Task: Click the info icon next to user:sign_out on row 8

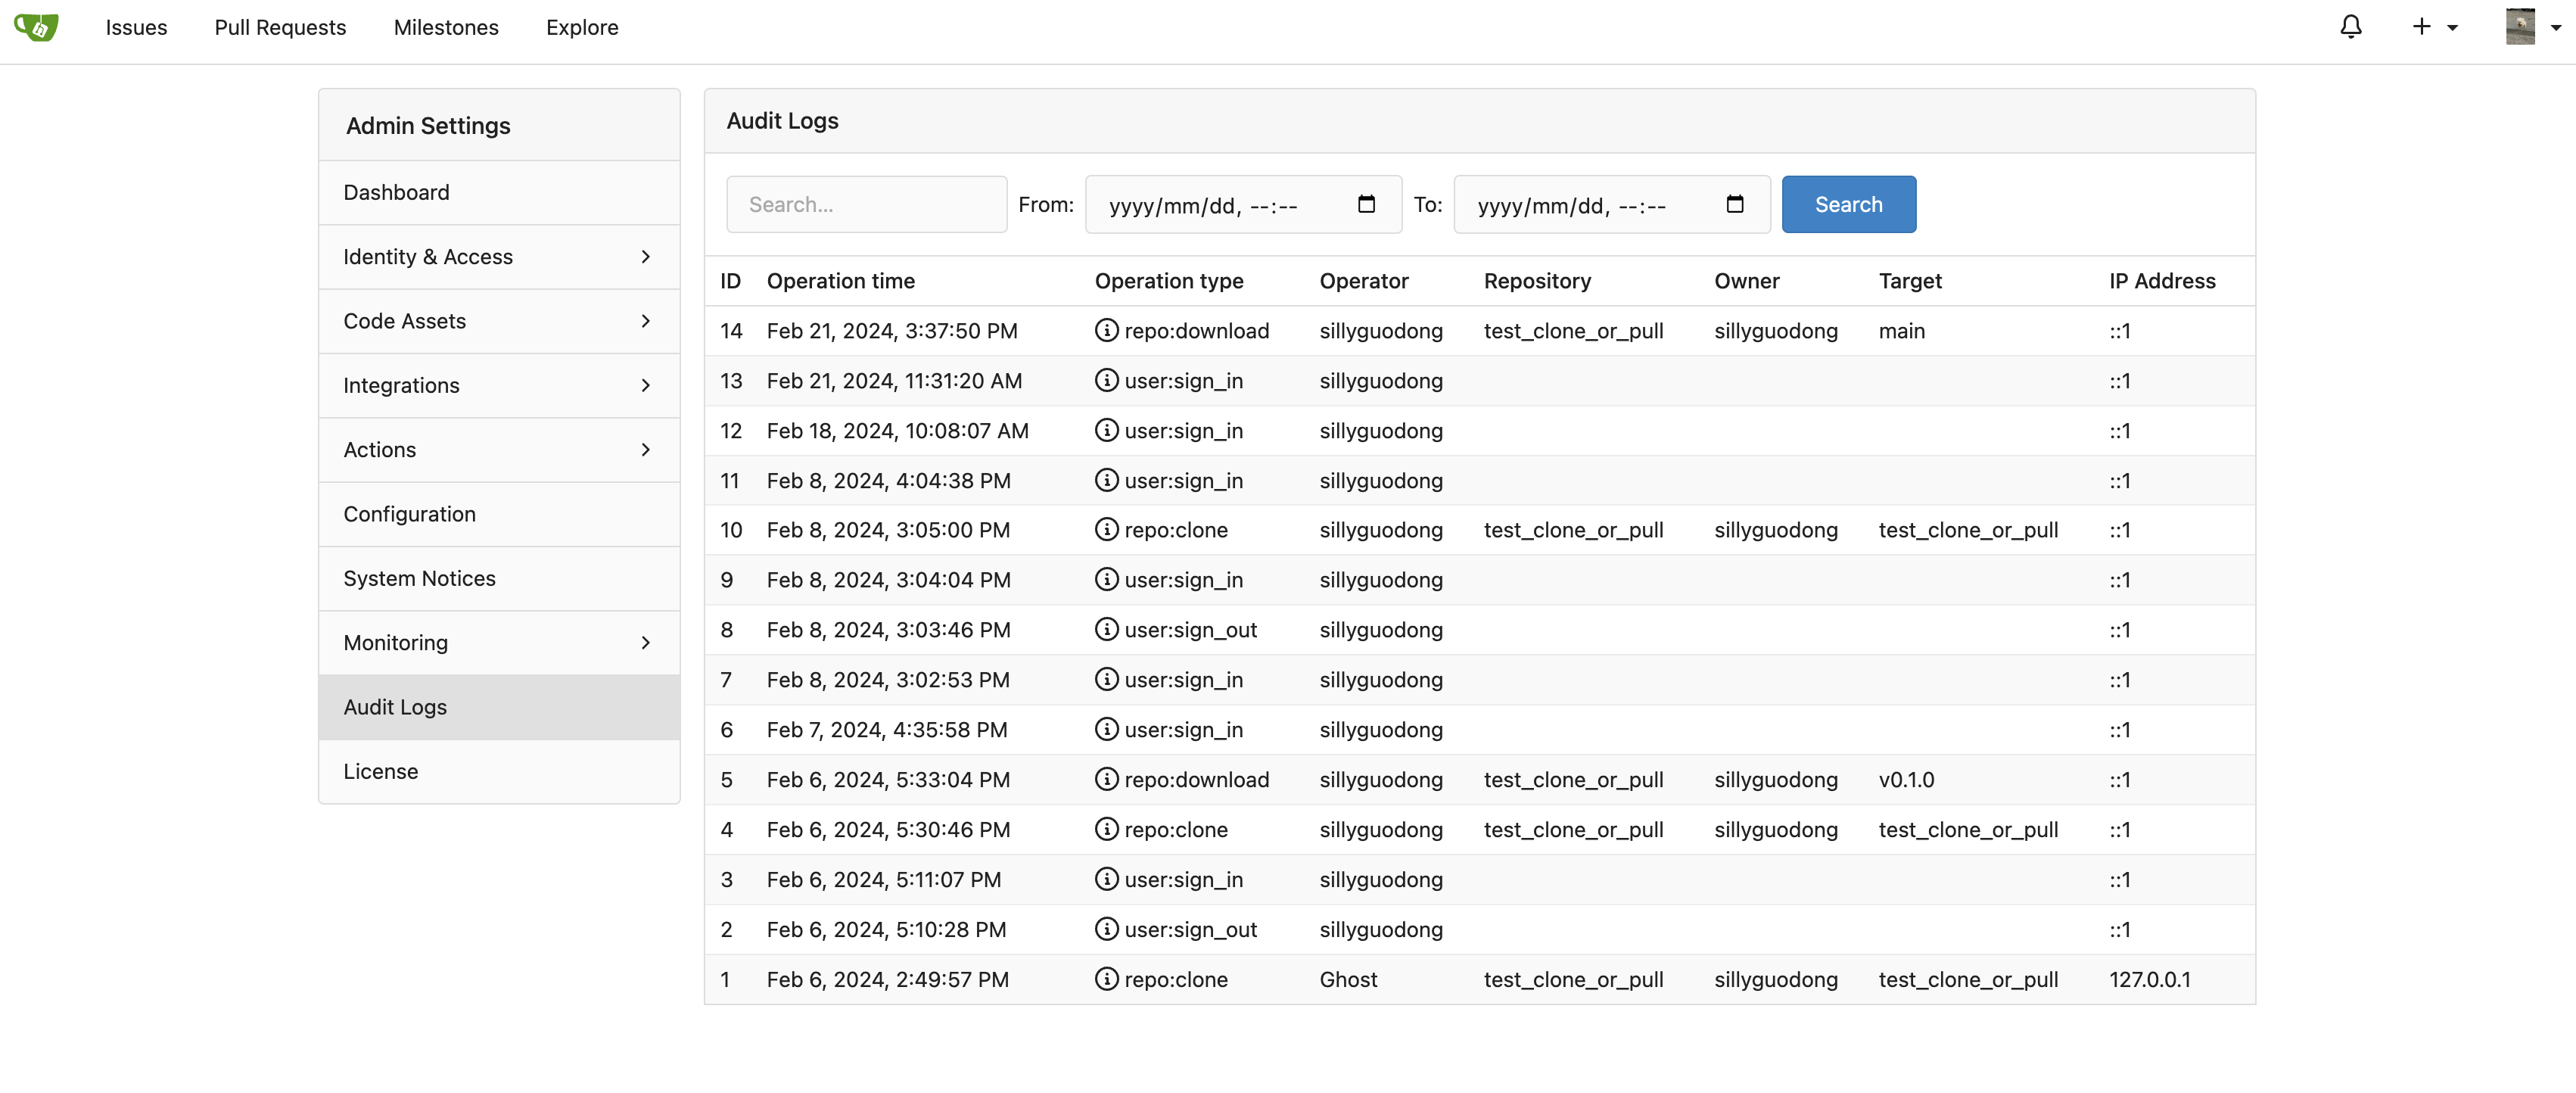Action: coord(1106,629)
